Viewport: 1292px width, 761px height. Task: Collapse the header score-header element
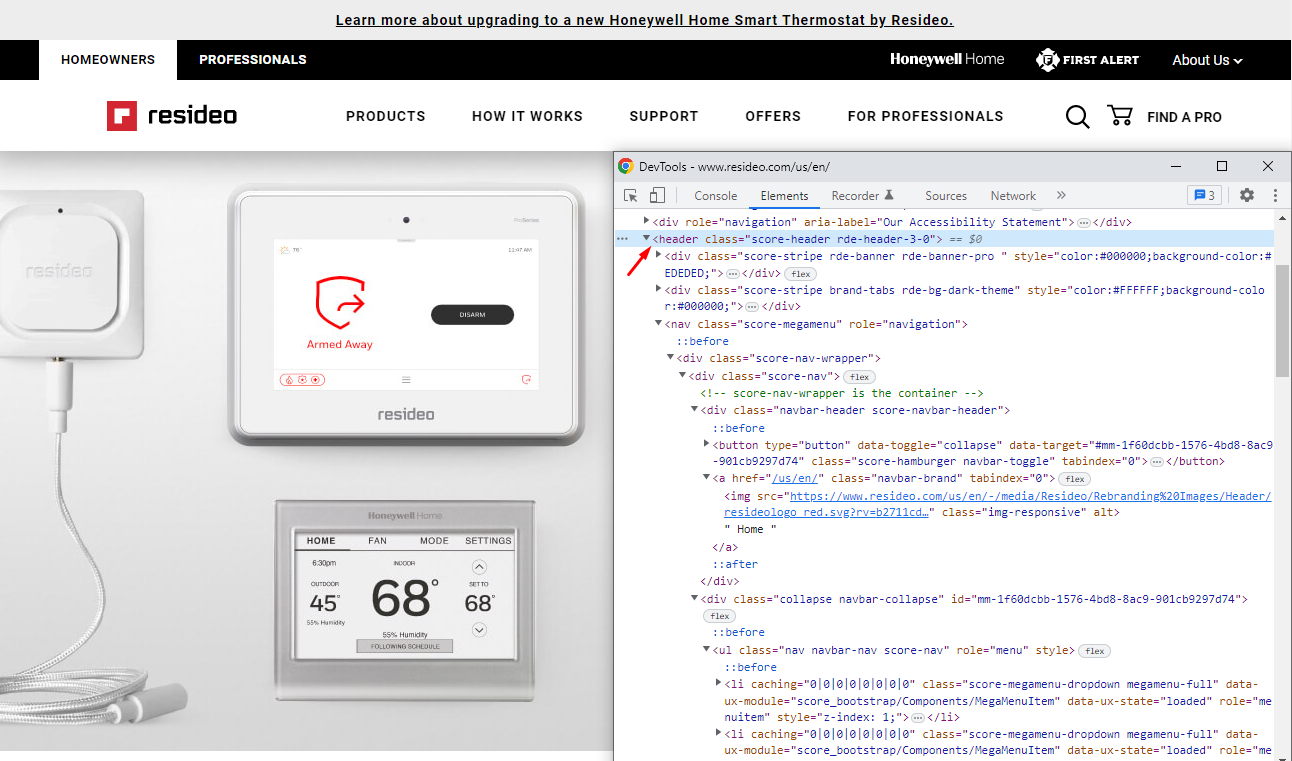coord(646,239)
